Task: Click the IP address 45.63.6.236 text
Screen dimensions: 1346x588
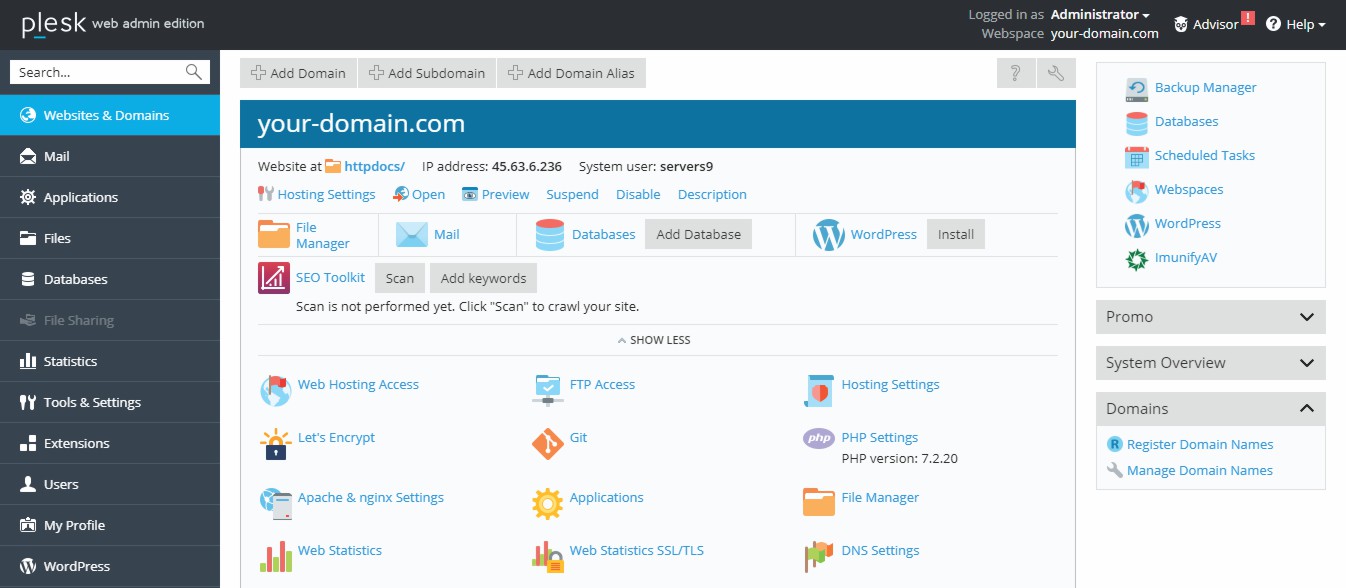Action: 526,167
